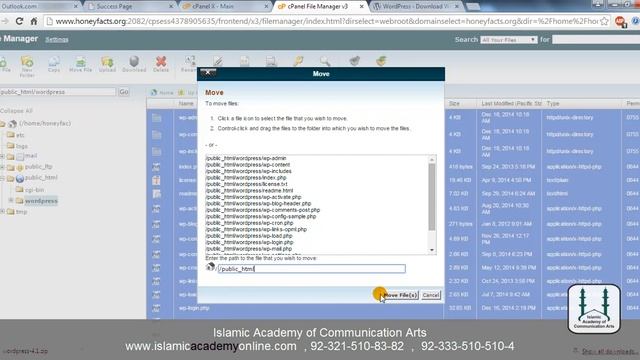The width and height of the screenshot is (640, 360).
Task: Click the globe icon next to public_html
Action: pyautogui.click(x=20, y=178)
